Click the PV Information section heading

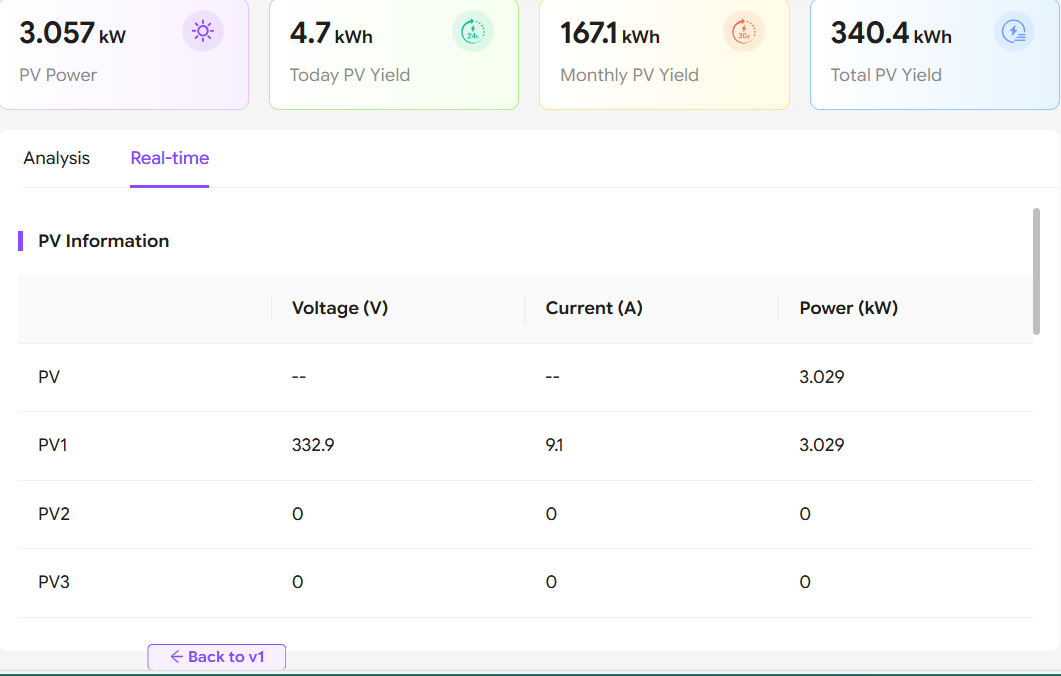coord(103,241)
